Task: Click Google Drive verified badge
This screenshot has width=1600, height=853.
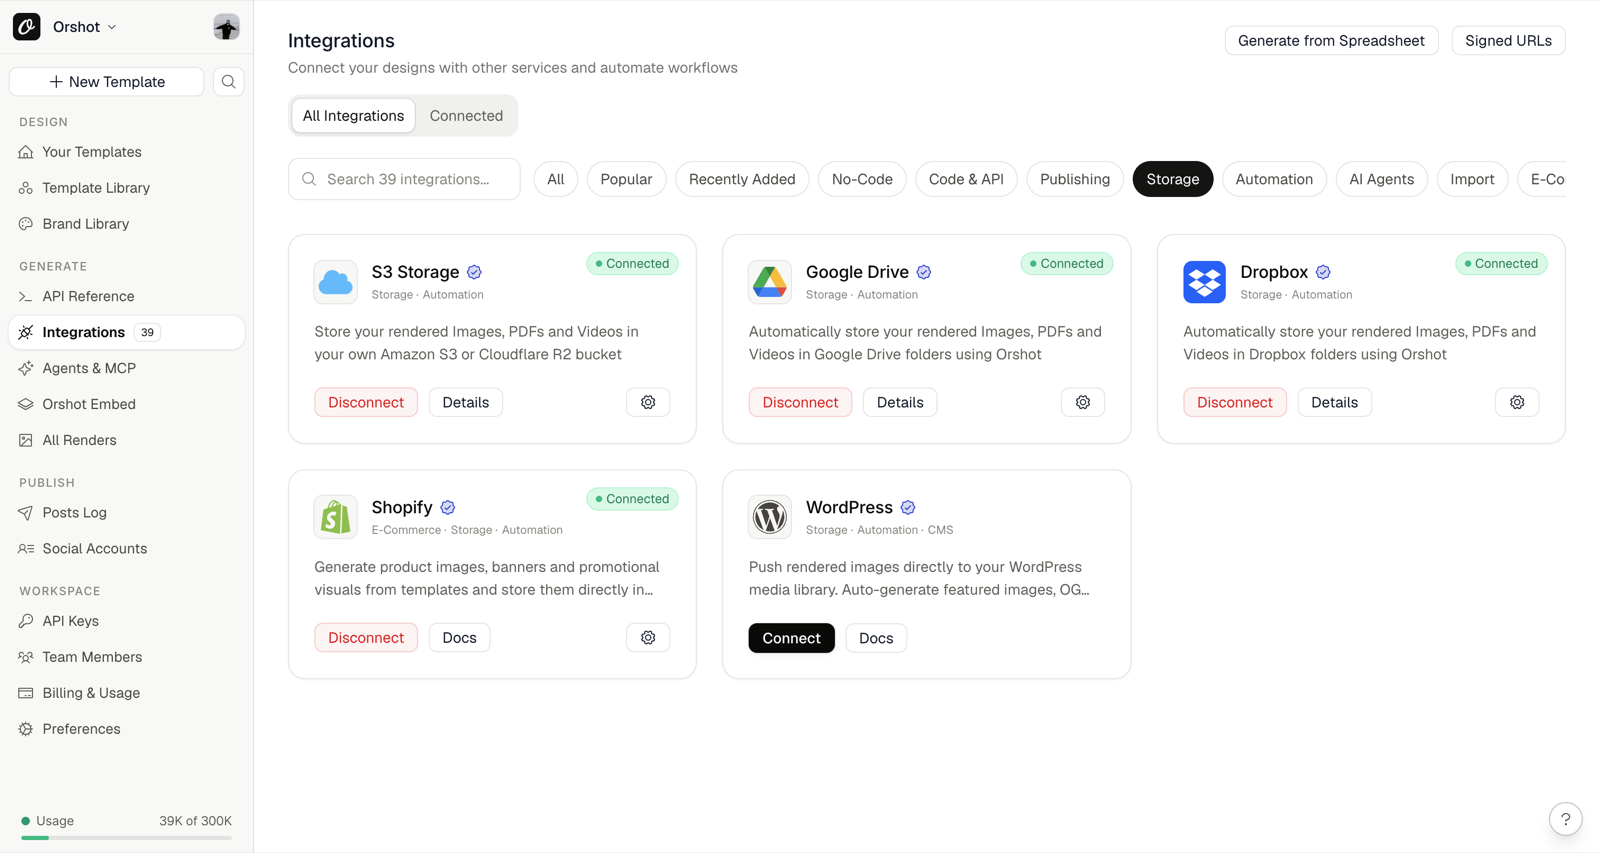Action: click(924, 272)
